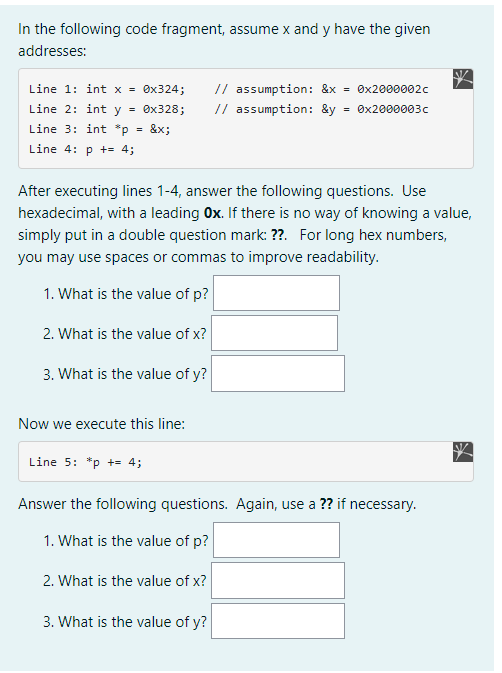502x673 pixels.
Task: Click the bold '0x' in the instructions
Action: coord(213,213)
